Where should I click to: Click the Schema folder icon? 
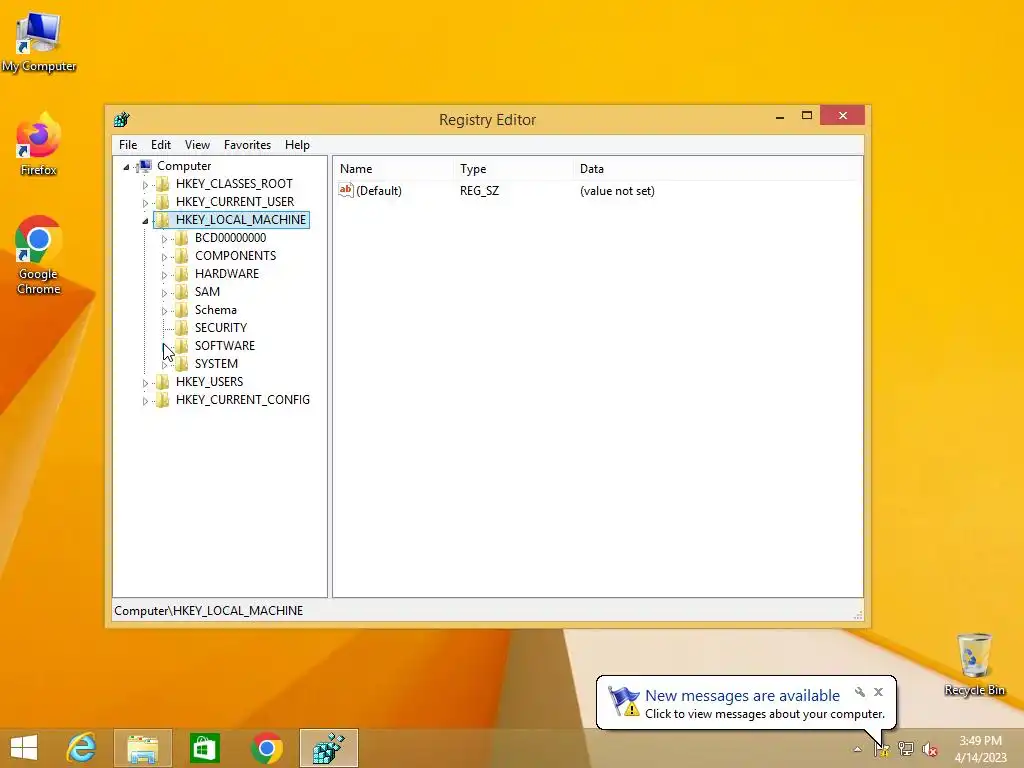(182, 310)
